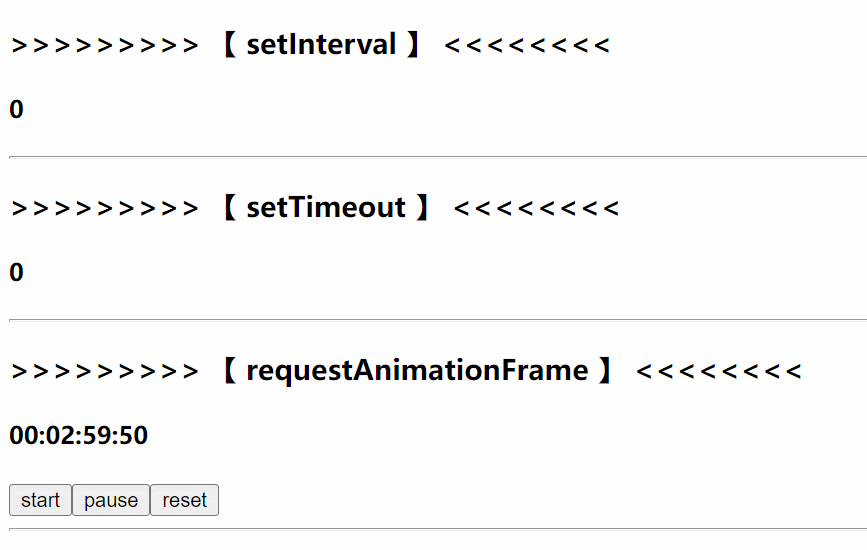Click the 00:02:59:50 timer display

pos(79,435)
